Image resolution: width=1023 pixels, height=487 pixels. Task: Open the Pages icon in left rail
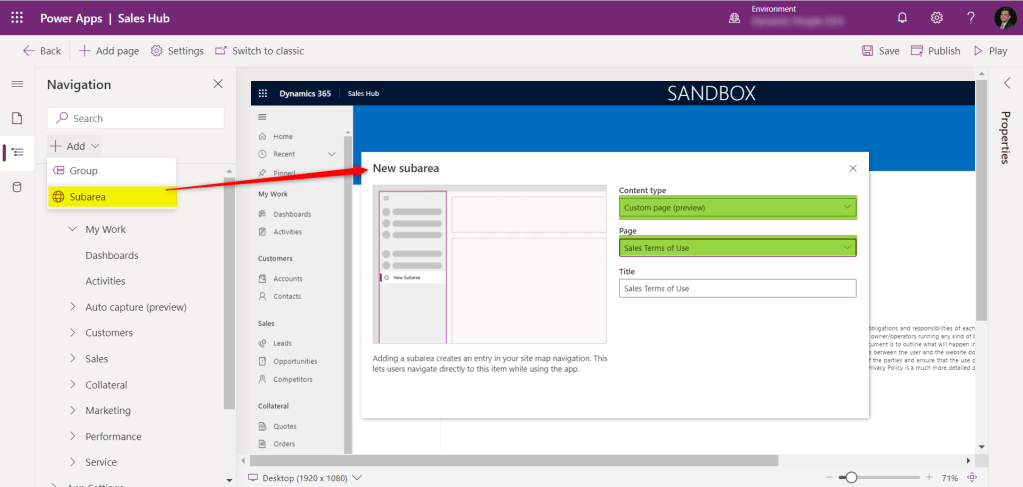coord(17,118)
